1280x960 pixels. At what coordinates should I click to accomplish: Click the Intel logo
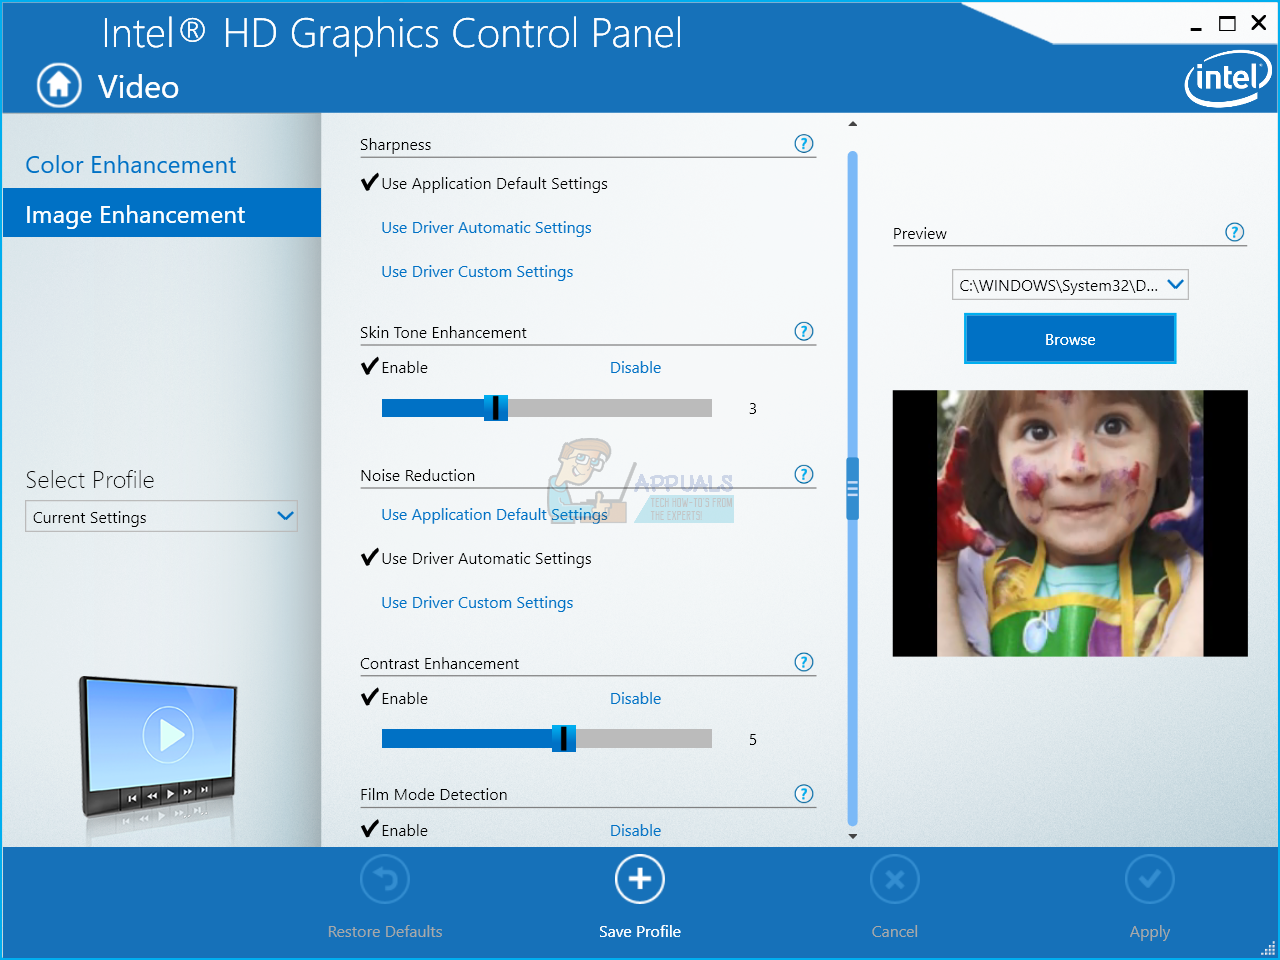coord(1228,78)
